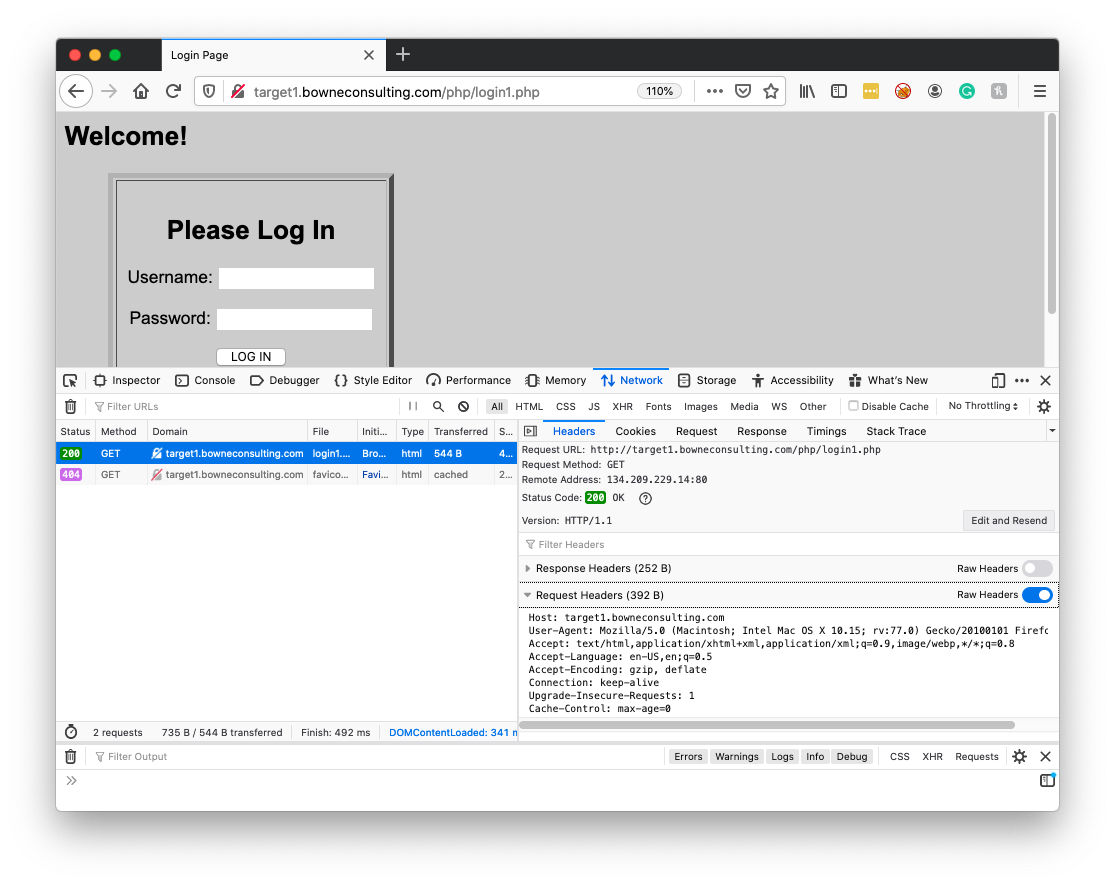Close the split console panel
The height and width of the screenshot is (885, 1115).
pos(1045,756)
